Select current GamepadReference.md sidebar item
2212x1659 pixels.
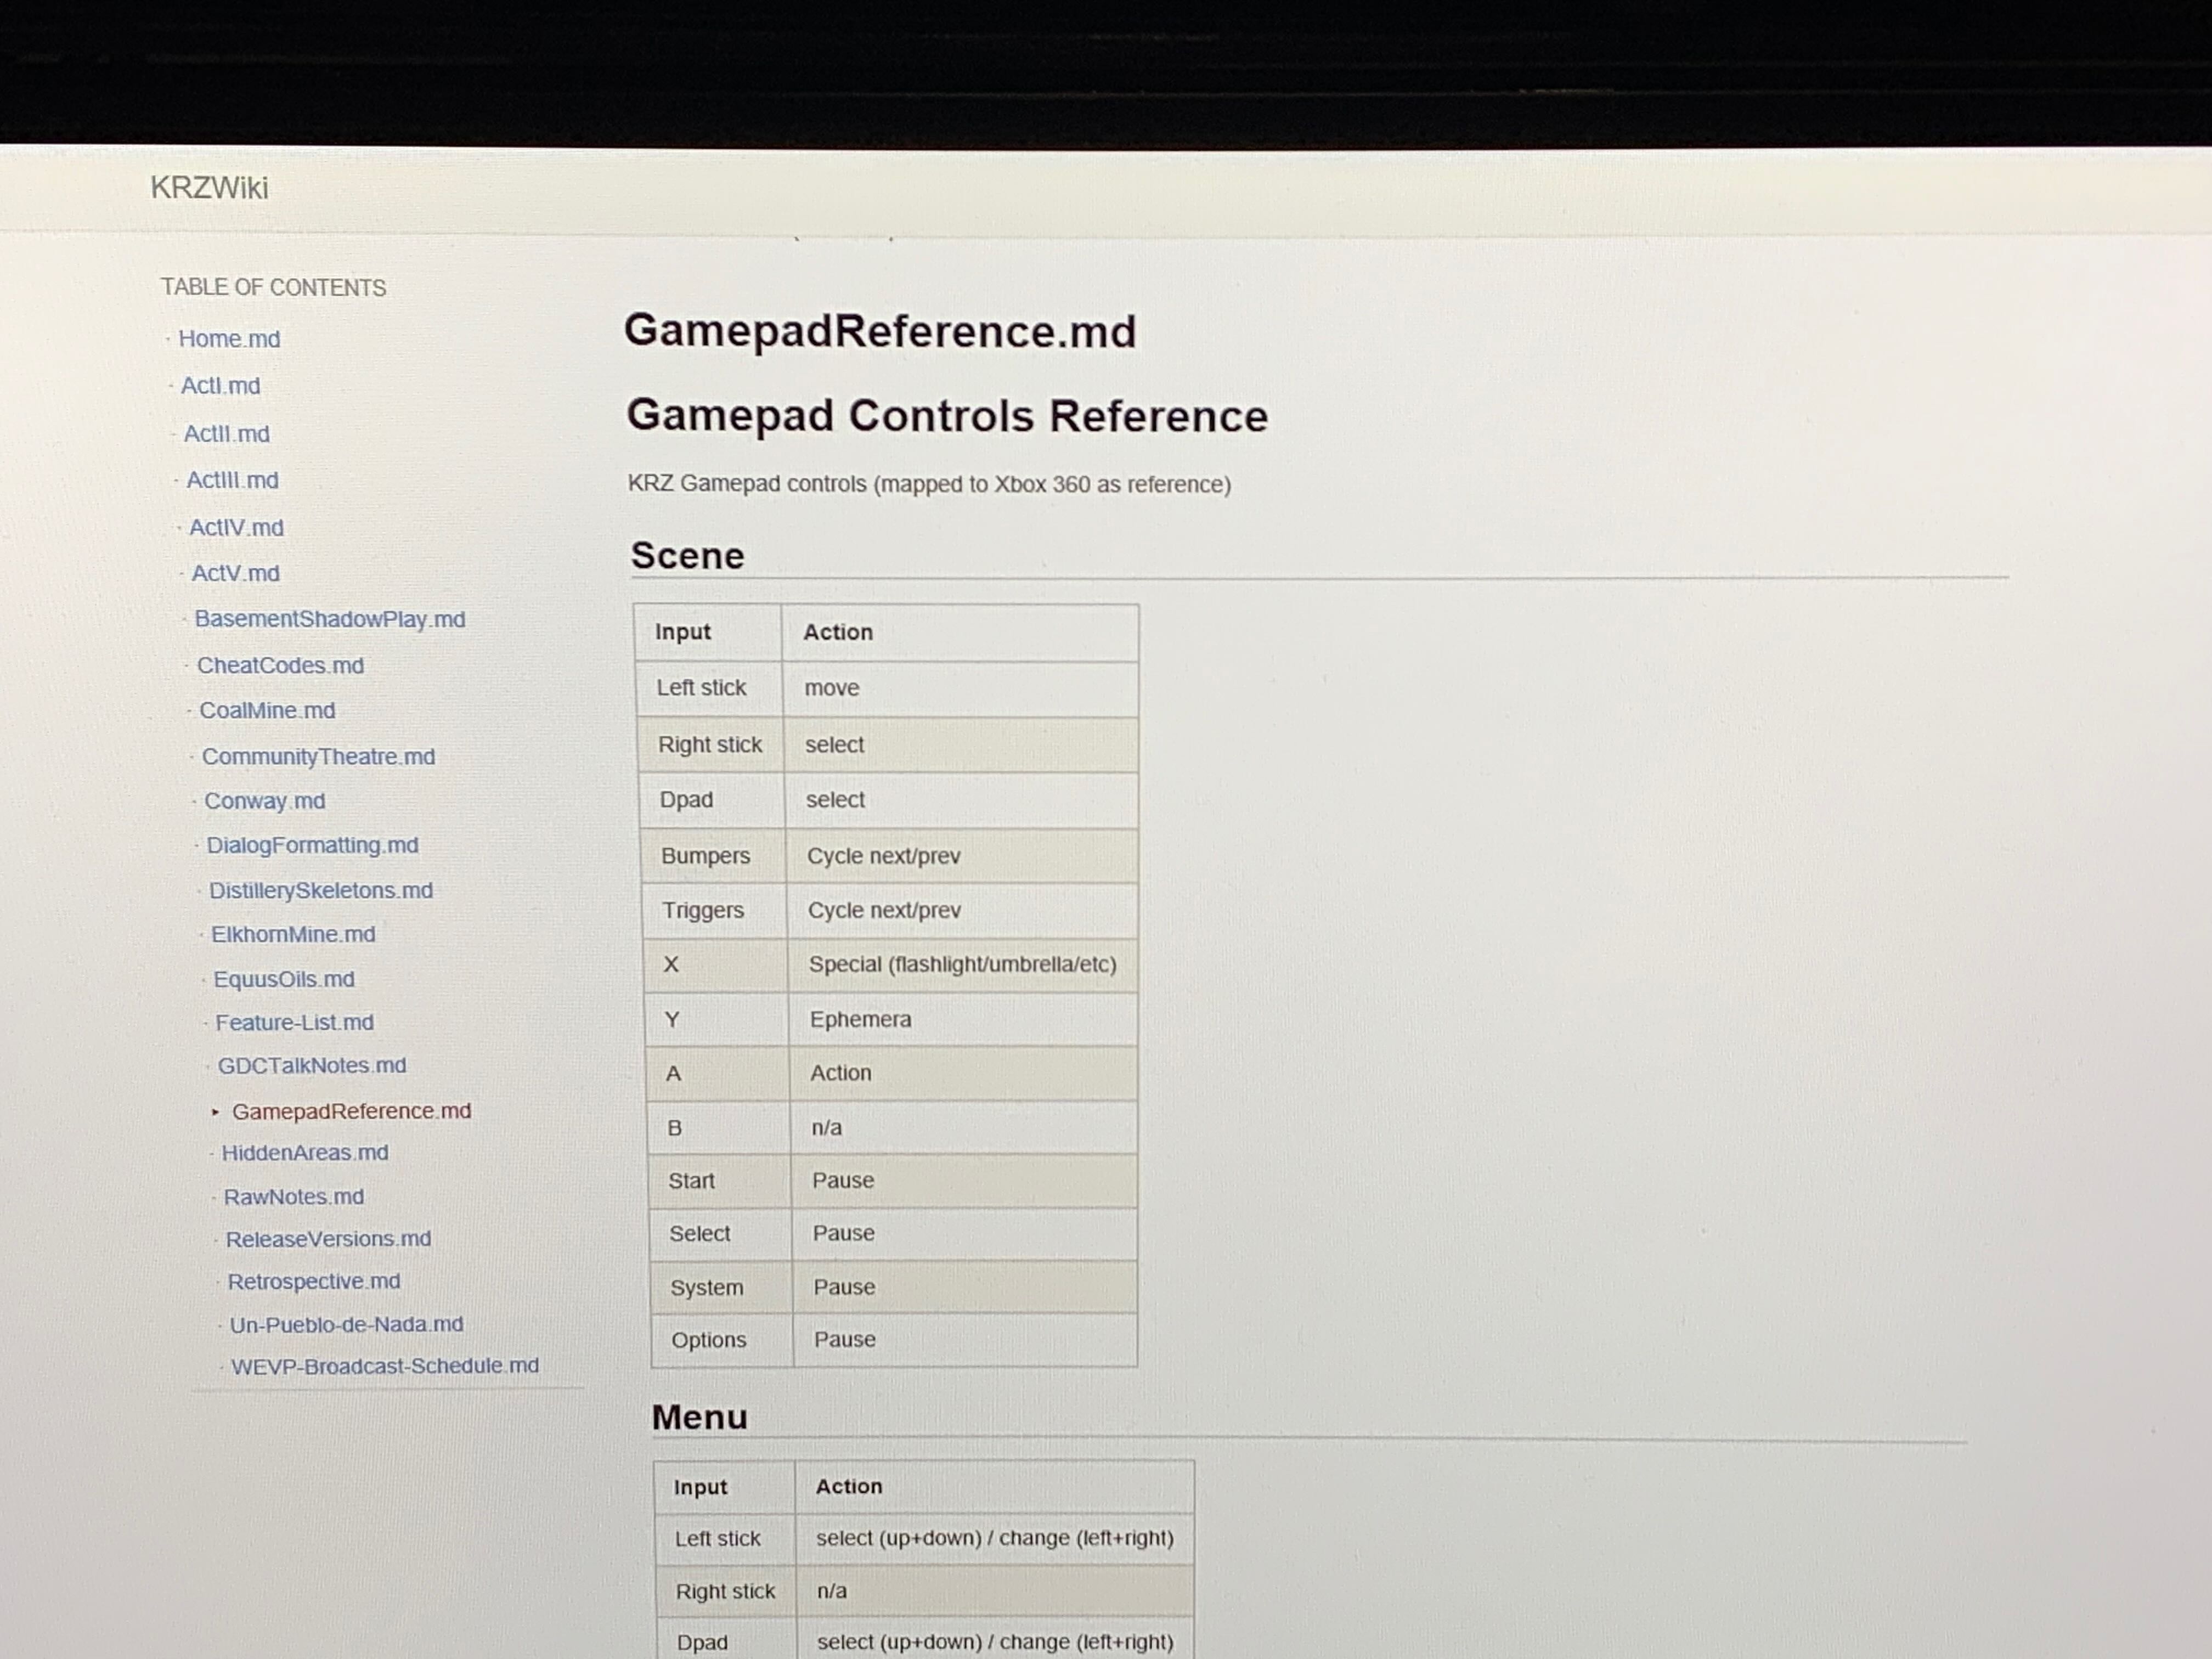tap(351, 1111)
